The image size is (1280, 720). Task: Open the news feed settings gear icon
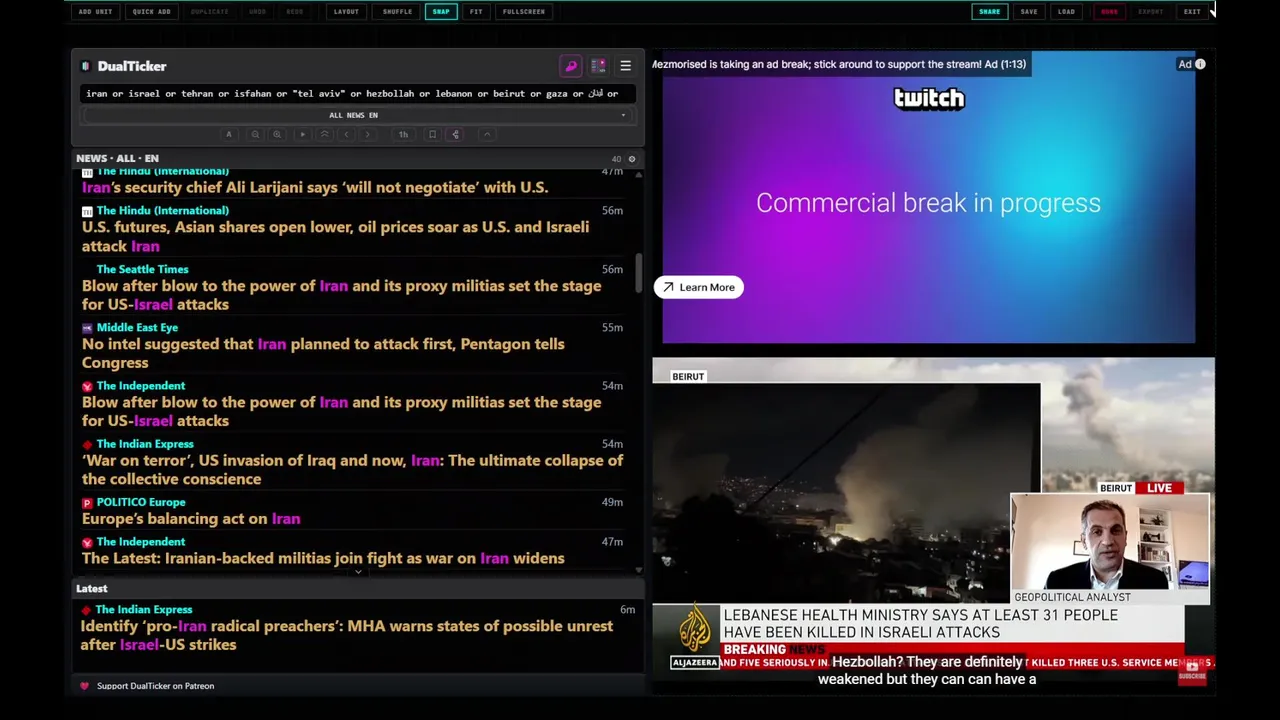click(x=631, y=159)
